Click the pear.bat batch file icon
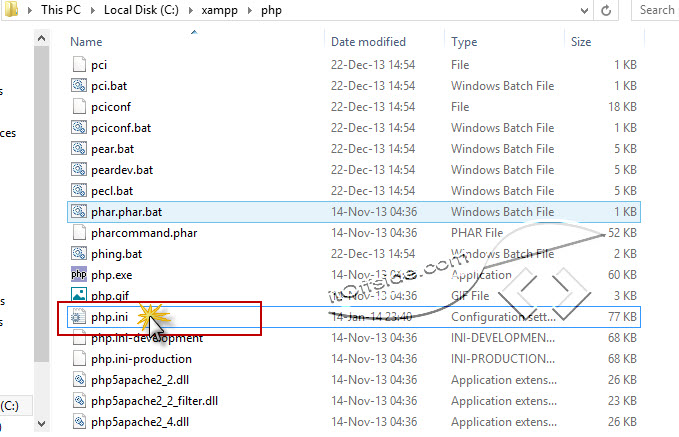 79,149
